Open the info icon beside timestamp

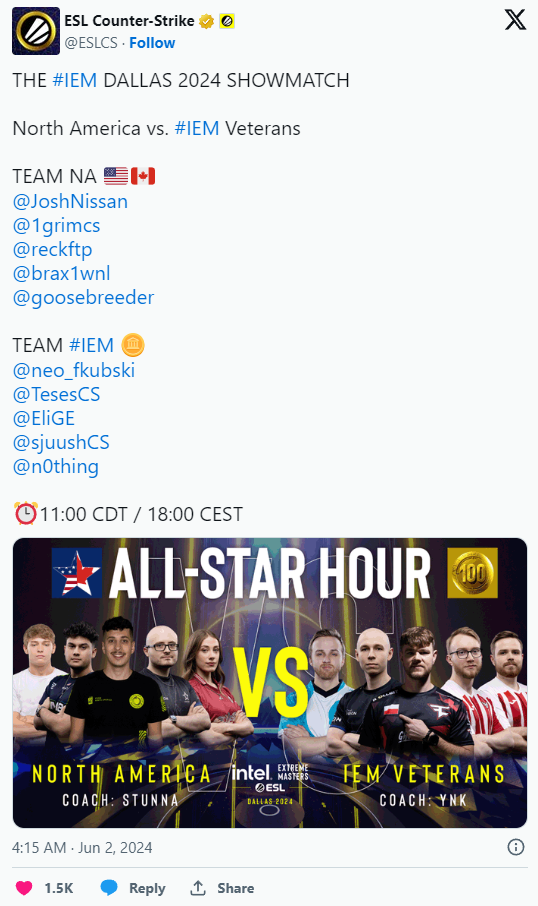pos(515,847)
